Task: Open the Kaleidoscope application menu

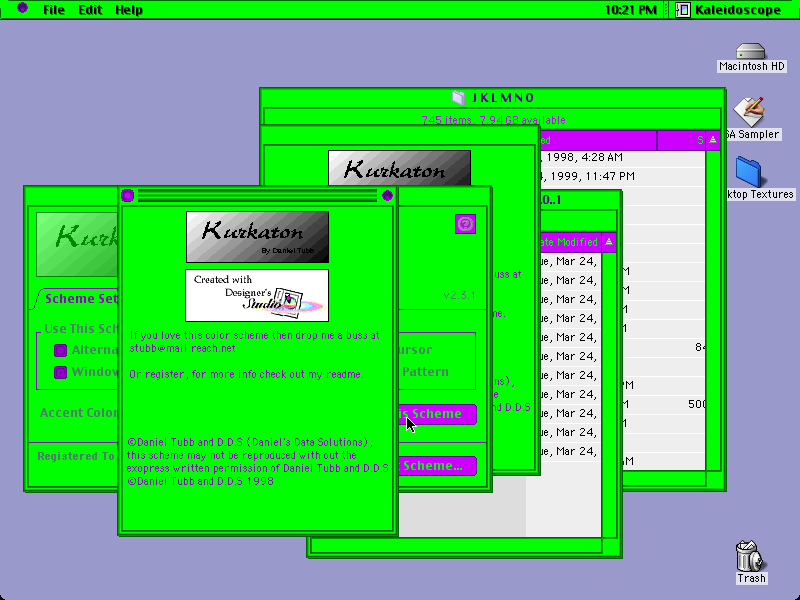Action: (729, 10)
